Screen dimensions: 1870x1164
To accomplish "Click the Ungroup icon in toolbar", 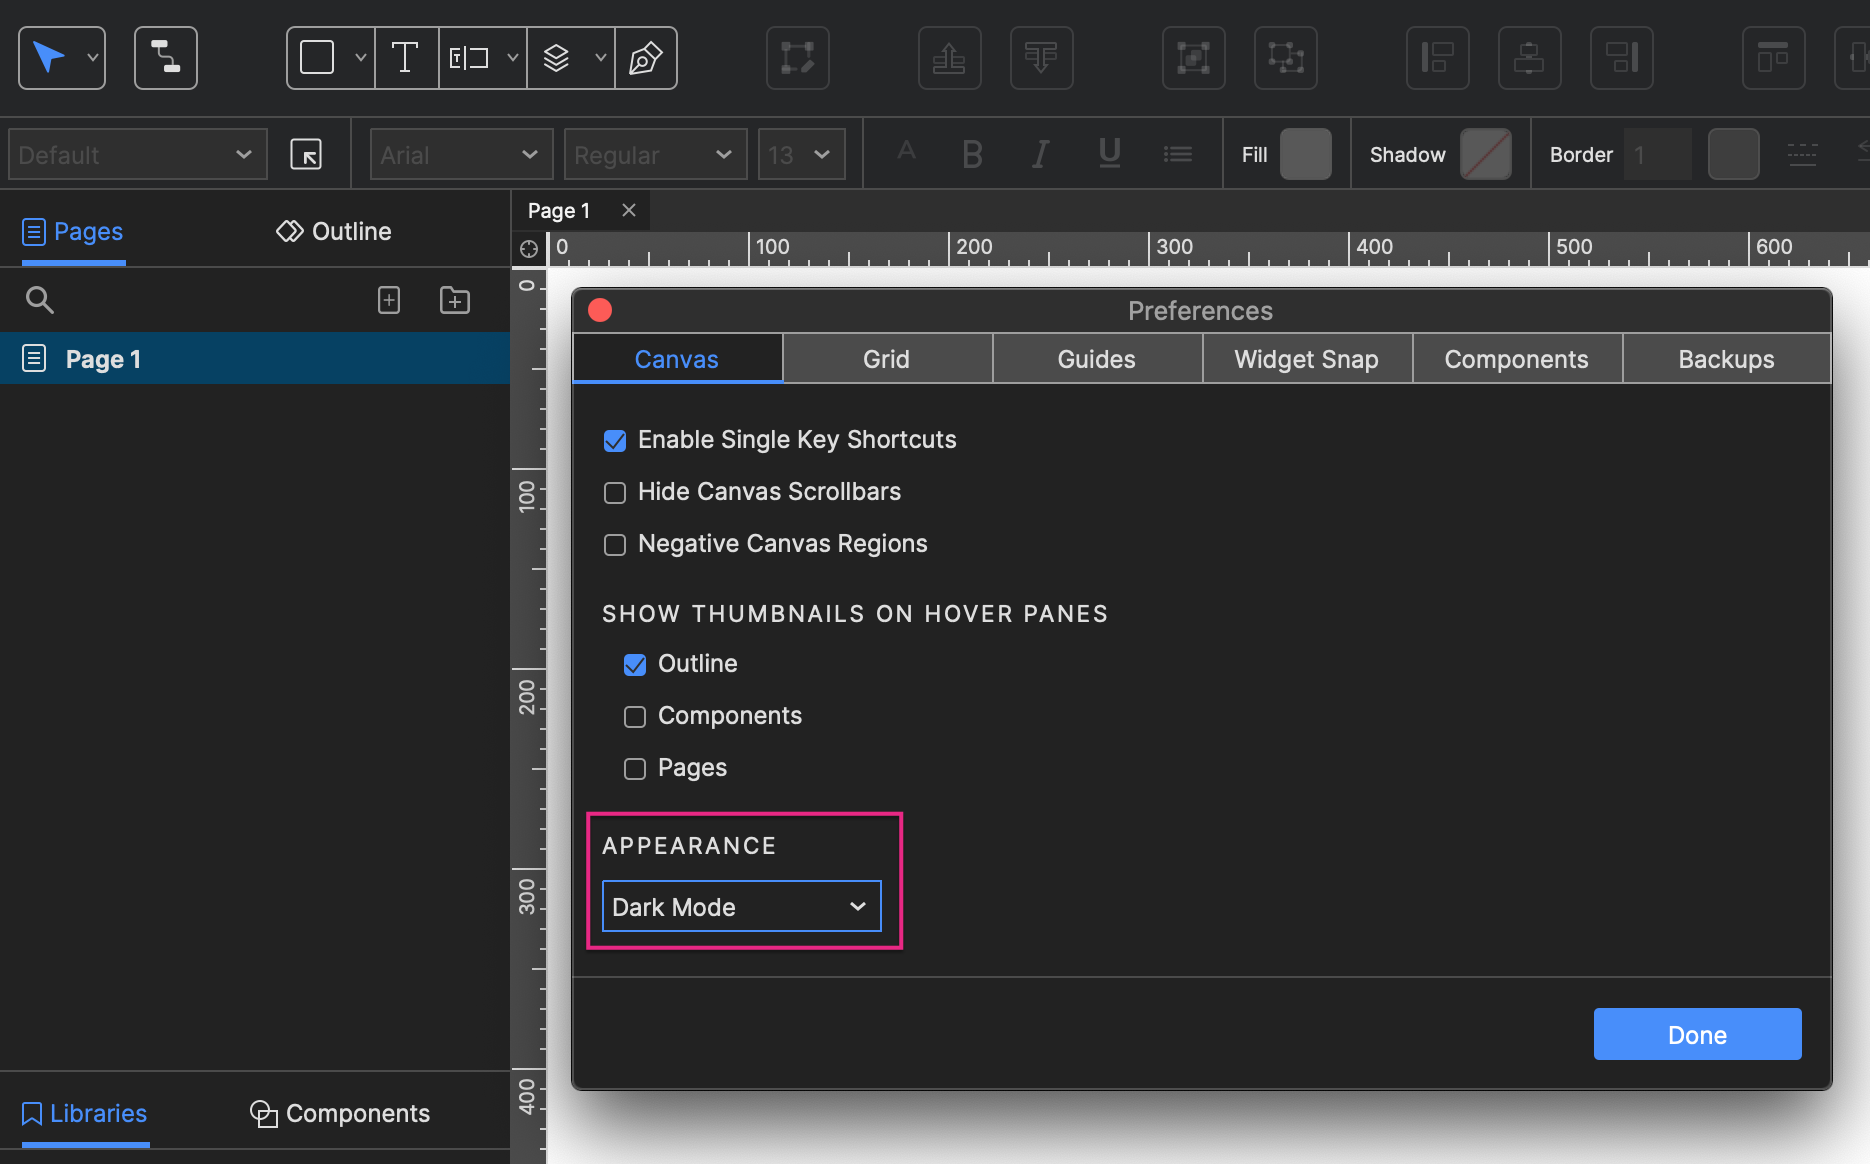I will click(1286, 58).
